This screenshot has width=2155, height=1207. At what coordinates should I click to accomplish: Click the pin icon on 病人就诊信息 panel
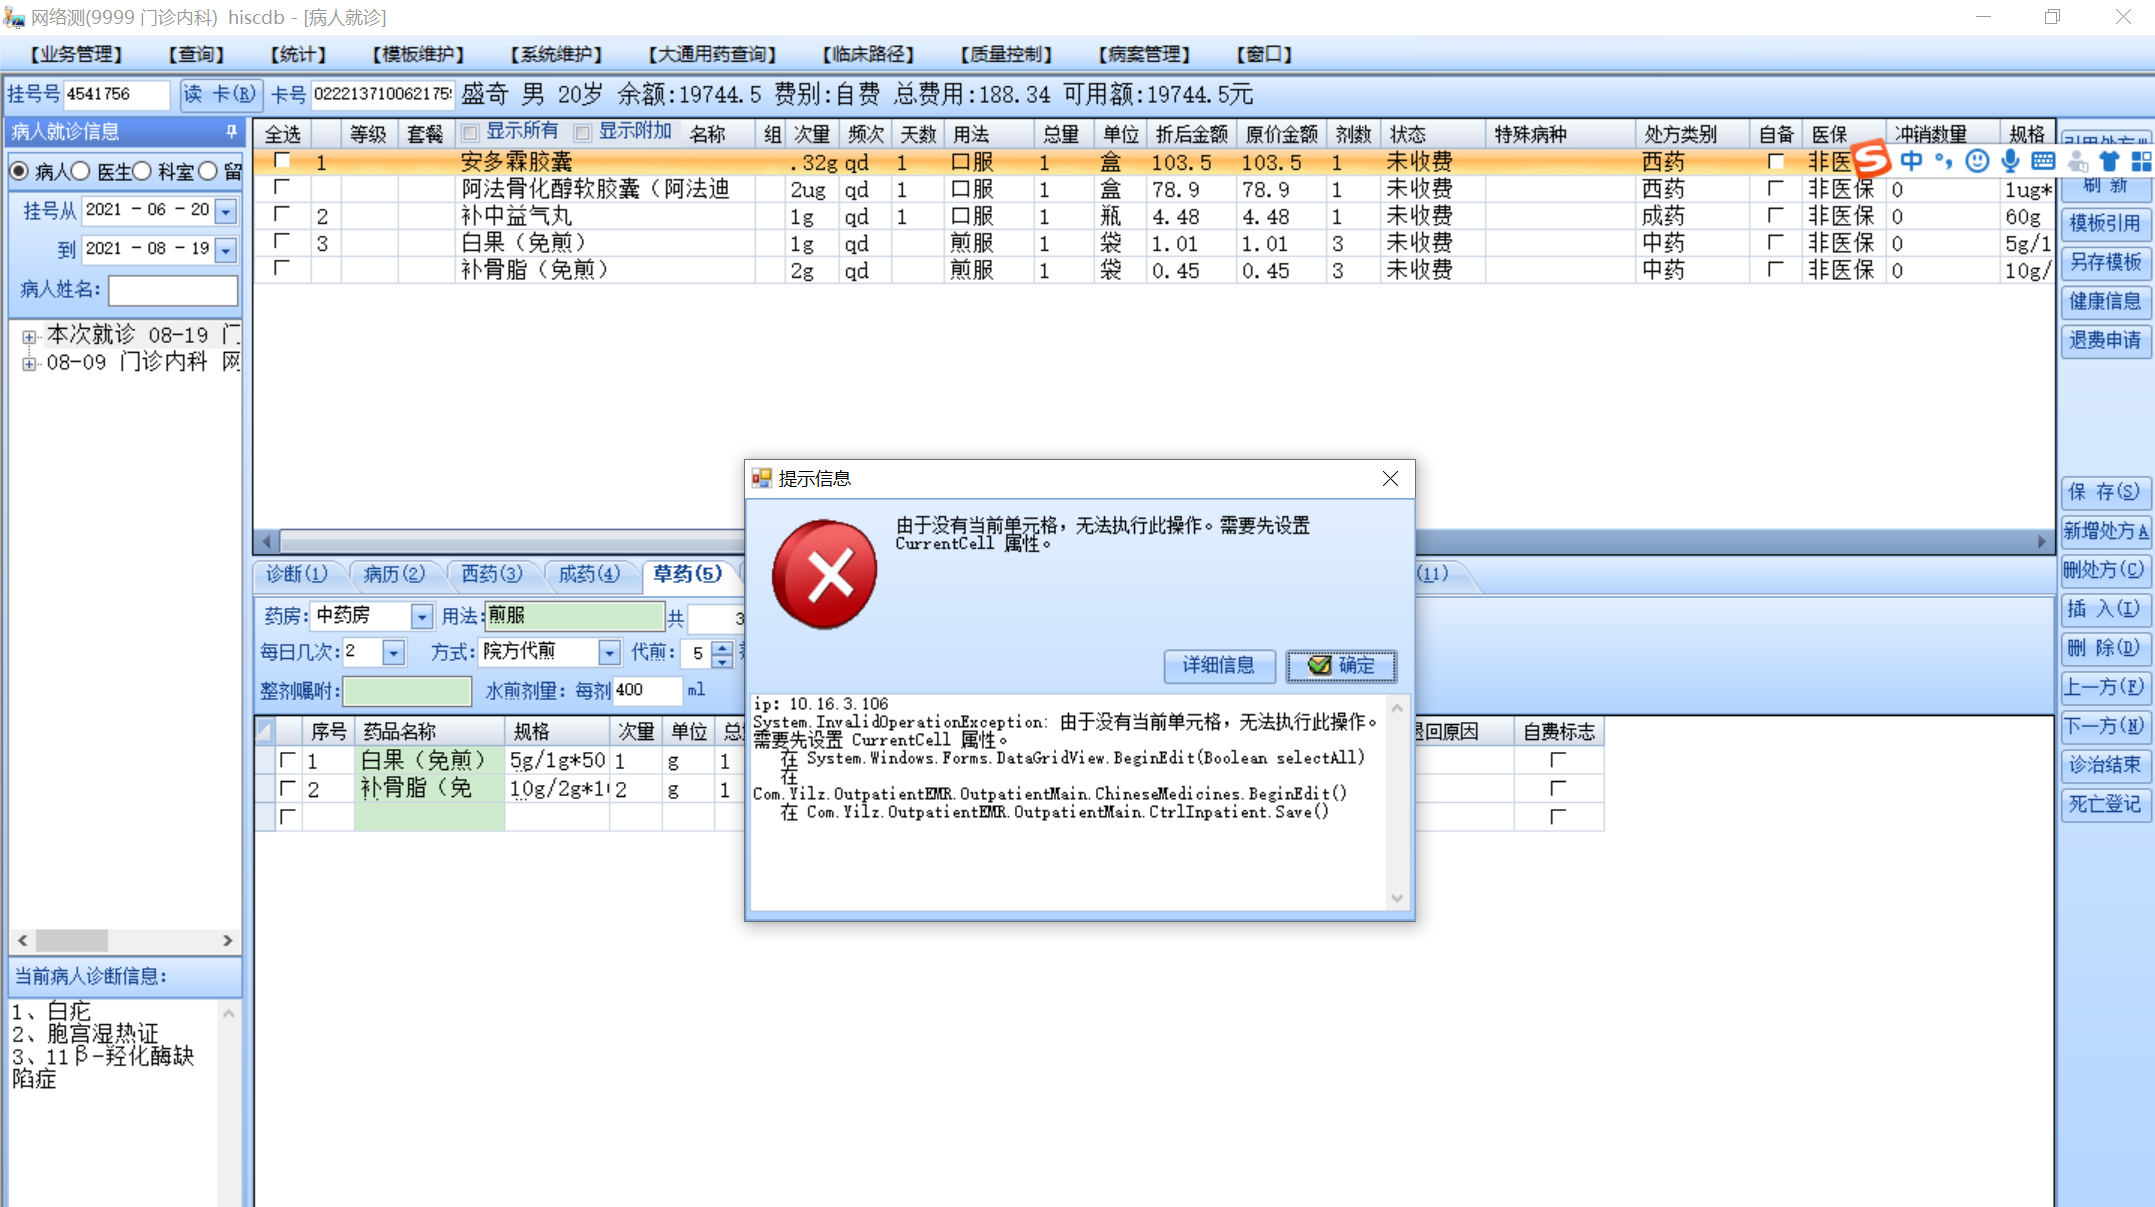click(231, 132)
